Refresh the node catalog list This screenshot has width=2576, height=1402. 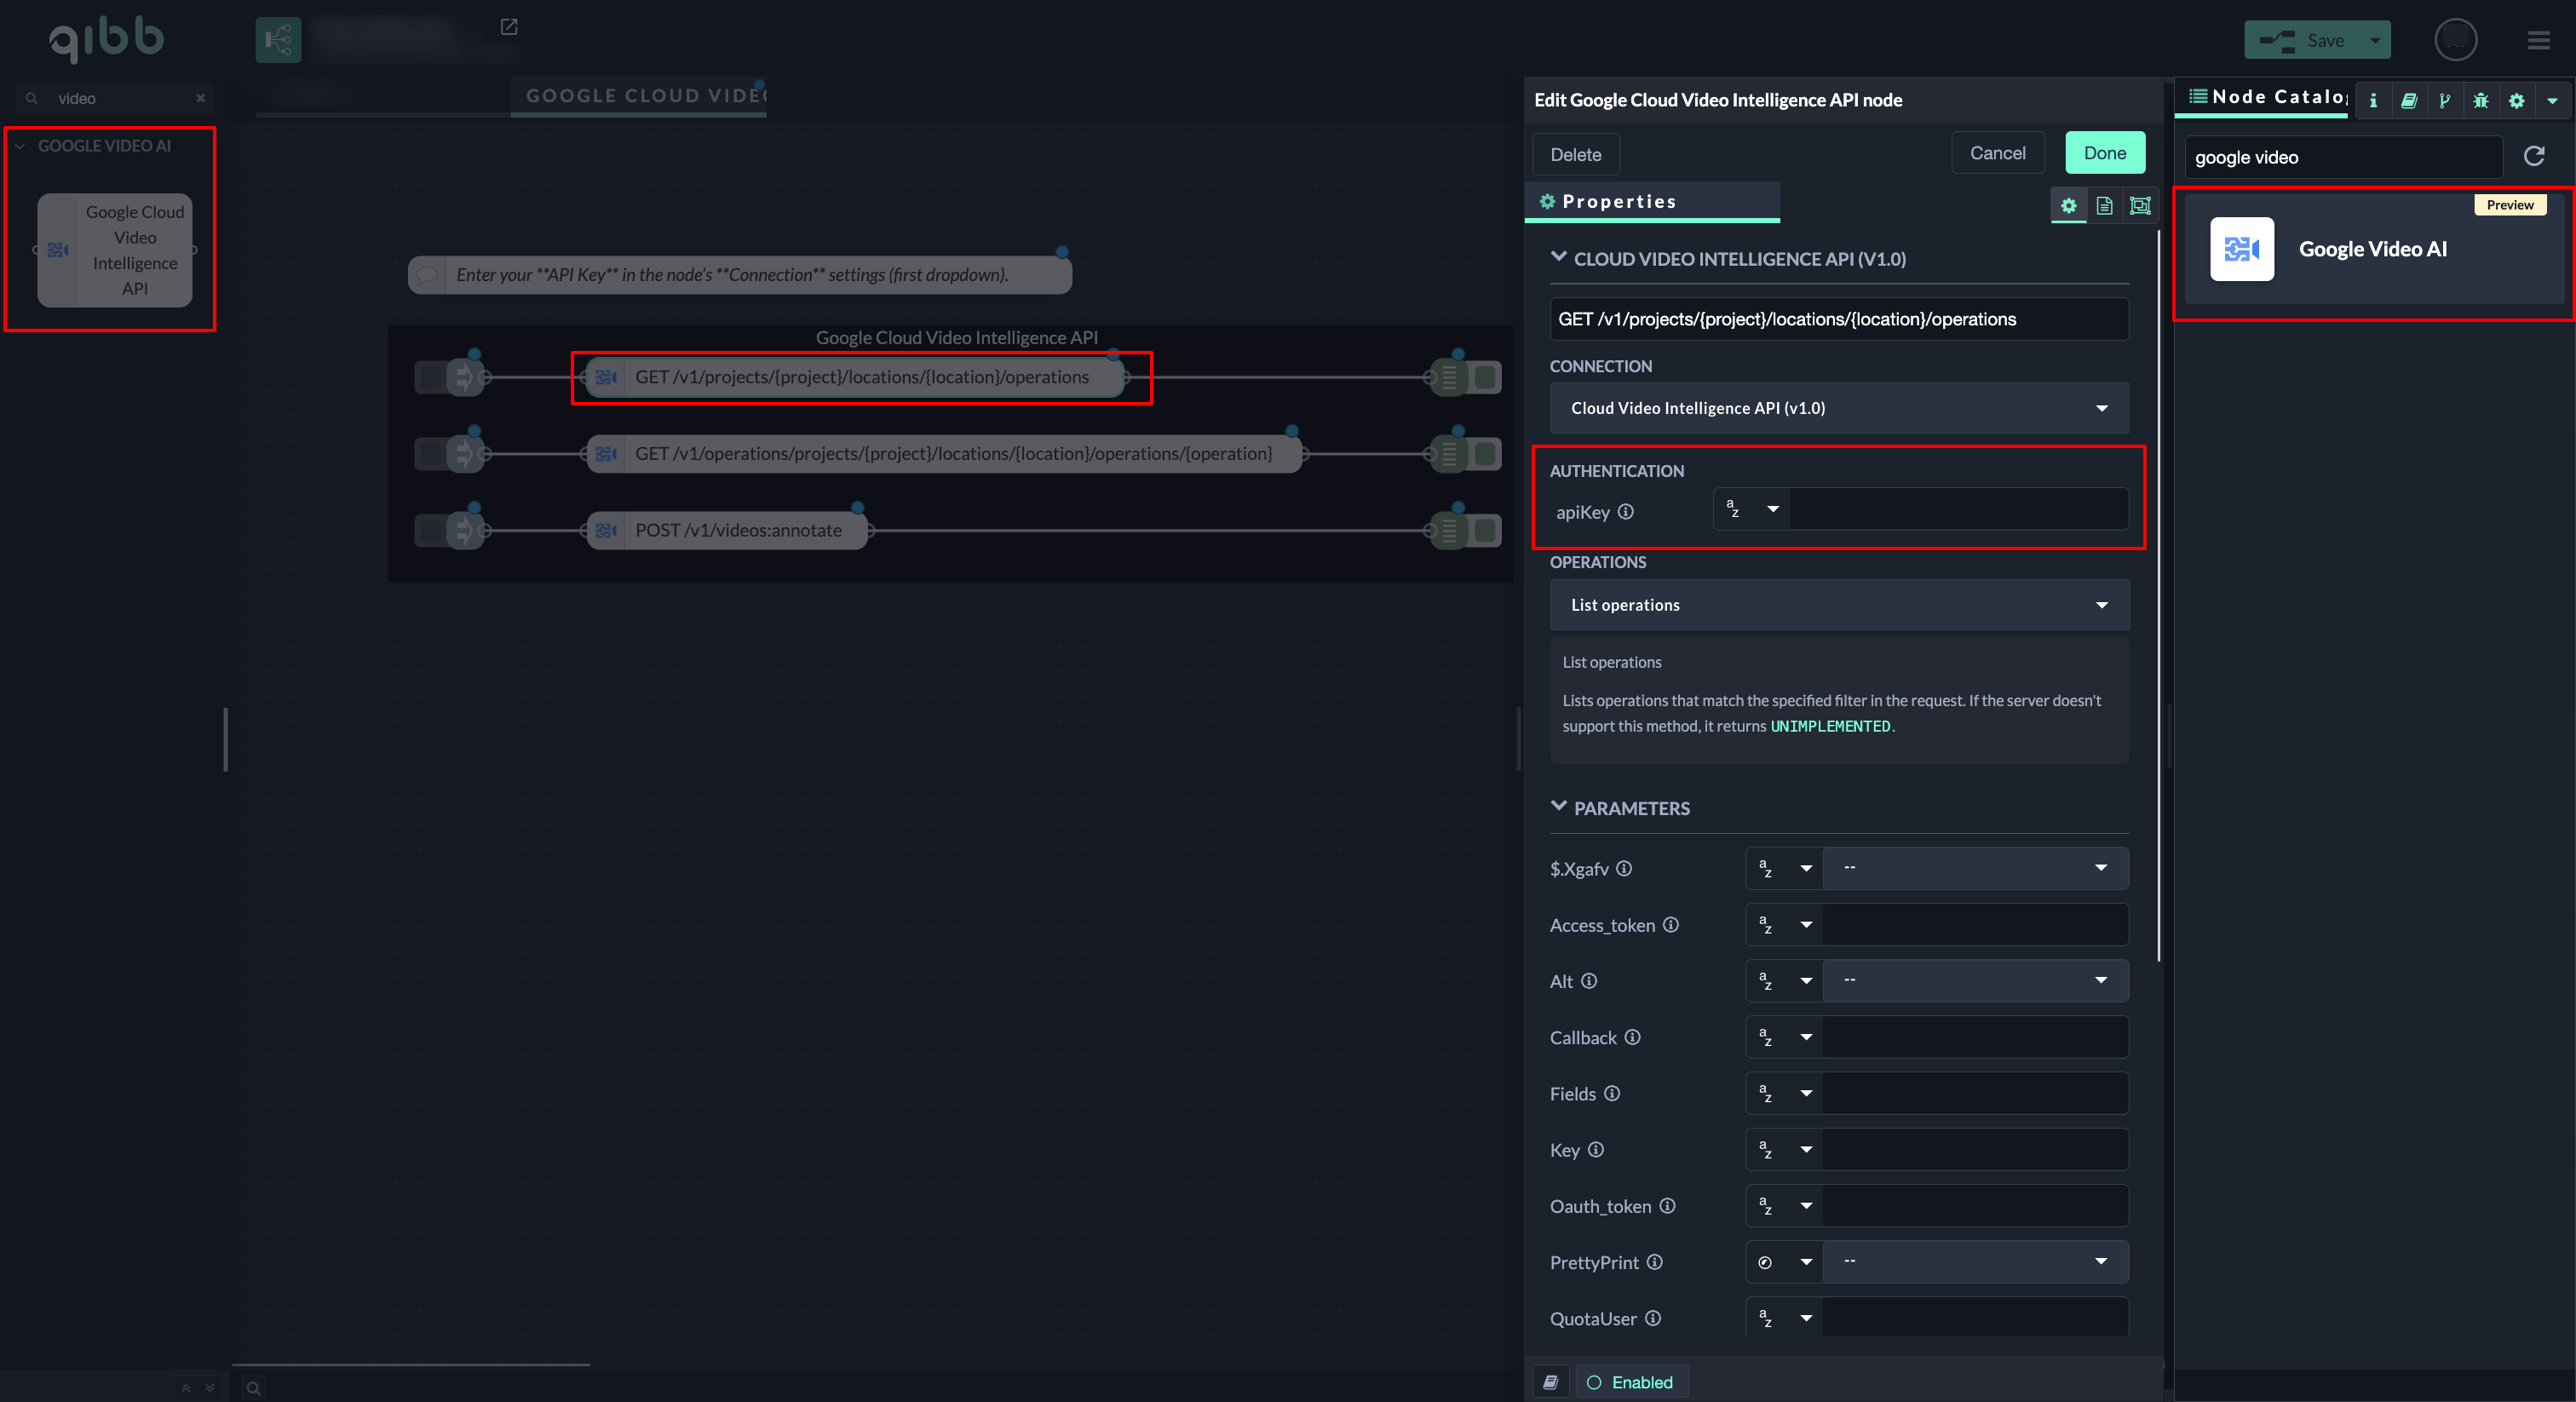pyautogui.click(x=2534, y=156)
